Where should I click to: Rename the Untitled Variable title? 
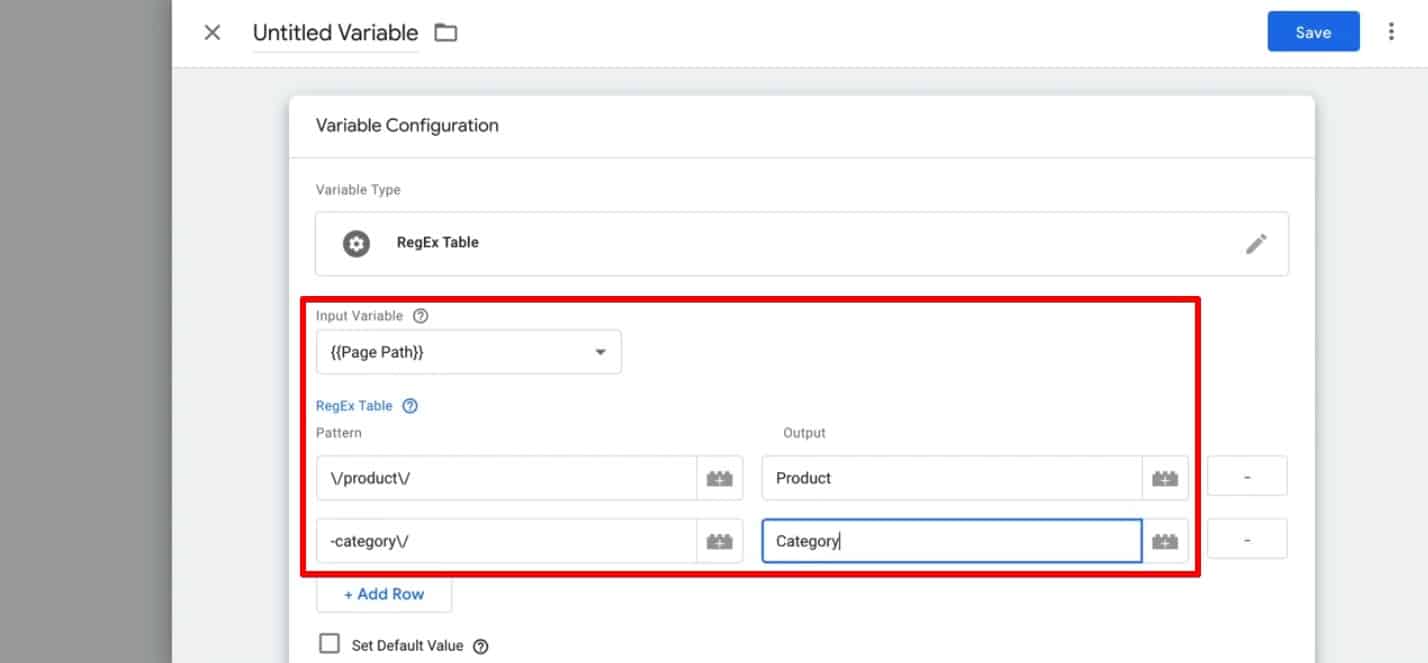tap(335, 32)
